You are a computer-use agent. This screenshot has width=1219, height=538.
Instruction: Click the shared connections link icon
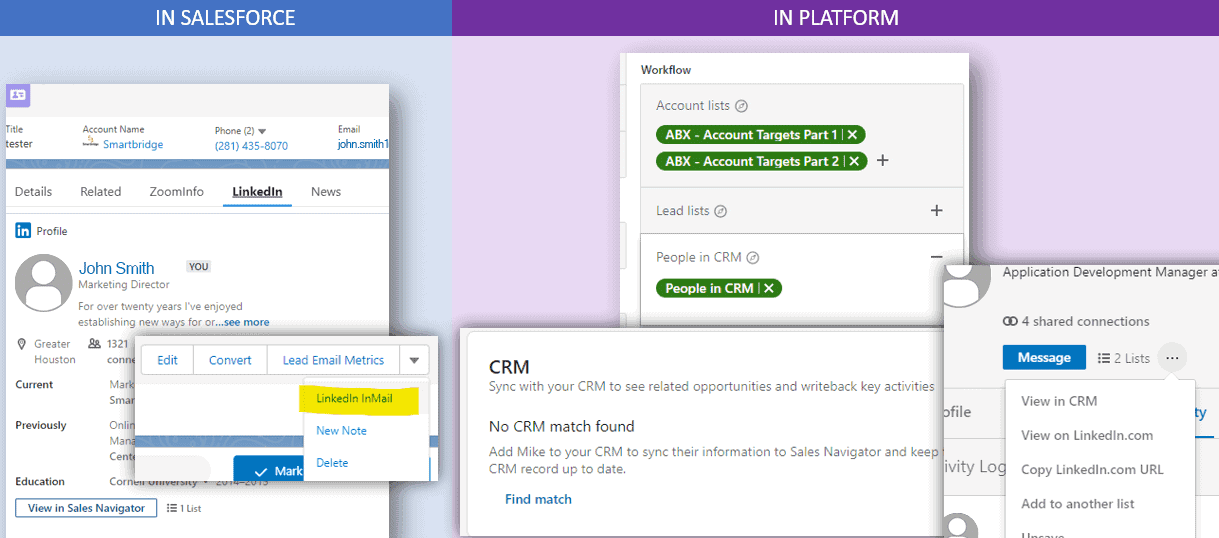tap(1010, 322)
